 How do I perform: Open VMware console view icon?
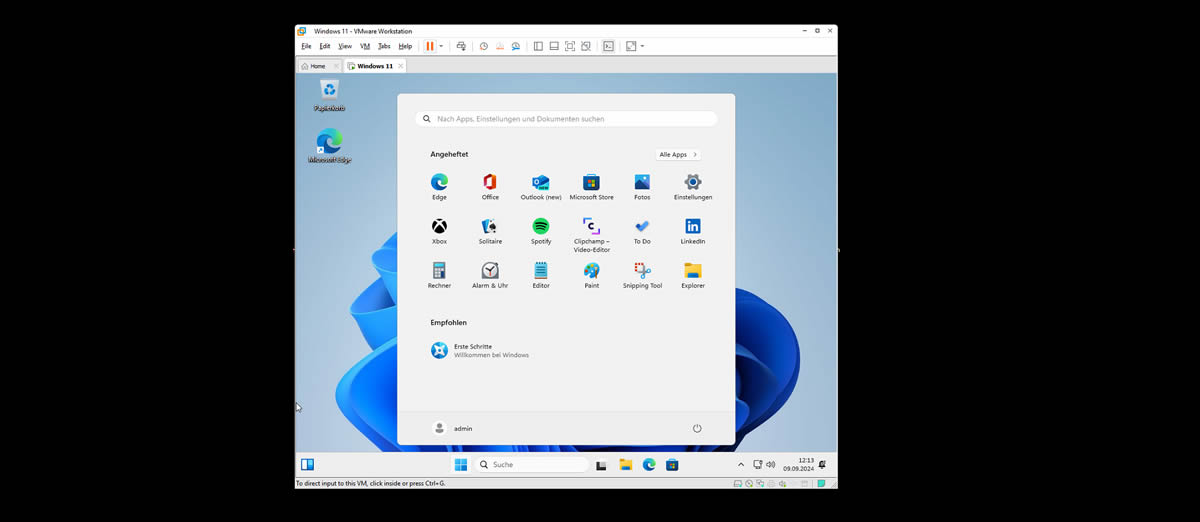[x=608, y=46]
